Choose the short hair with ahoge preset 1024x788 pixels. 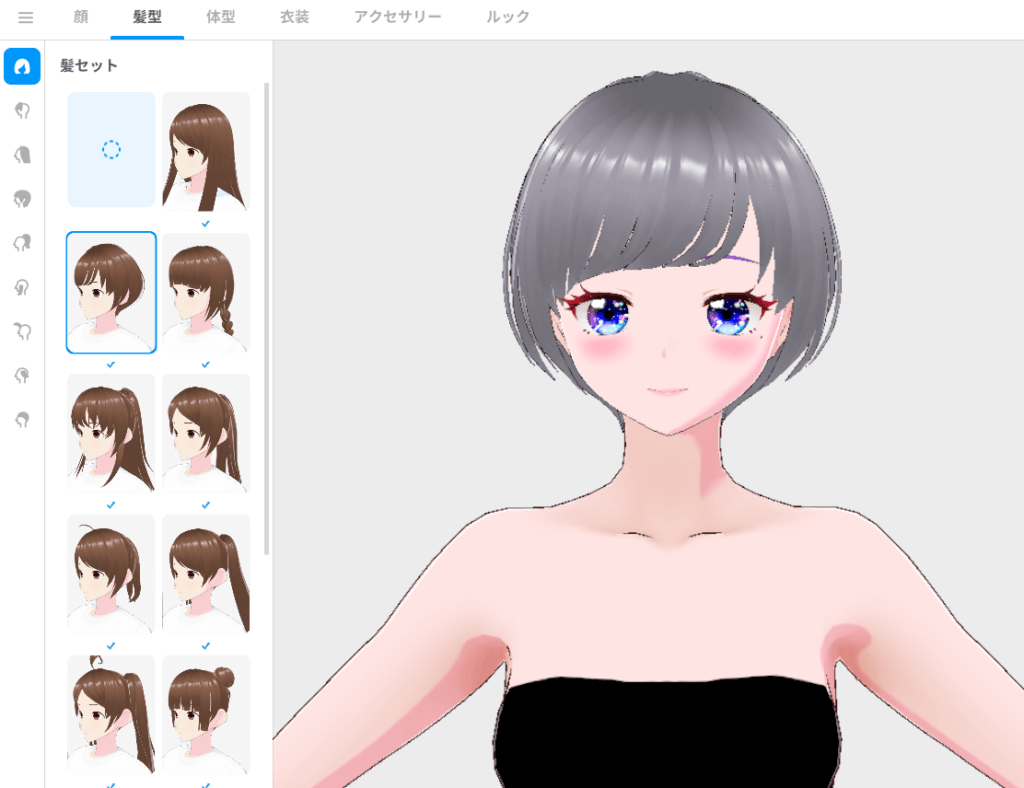click(x=111, y=574)
